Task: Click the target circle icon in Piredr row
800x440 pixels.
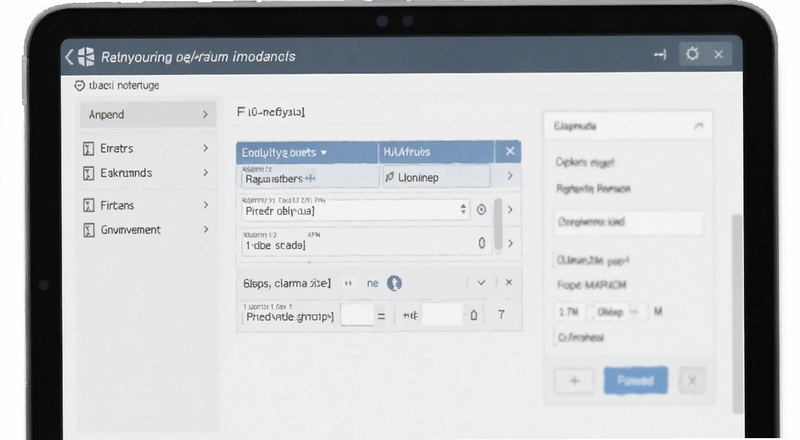Action: tap(481, 210)
